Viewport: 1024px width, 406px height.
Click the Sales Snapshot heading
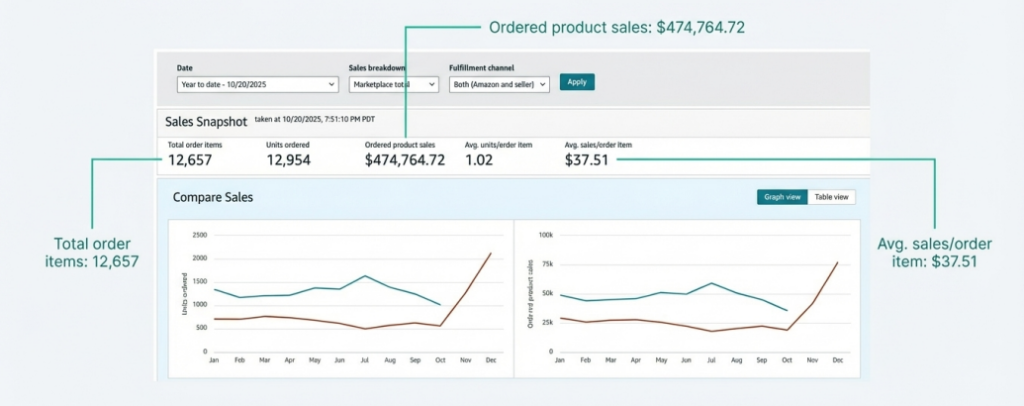coord(205,122)
